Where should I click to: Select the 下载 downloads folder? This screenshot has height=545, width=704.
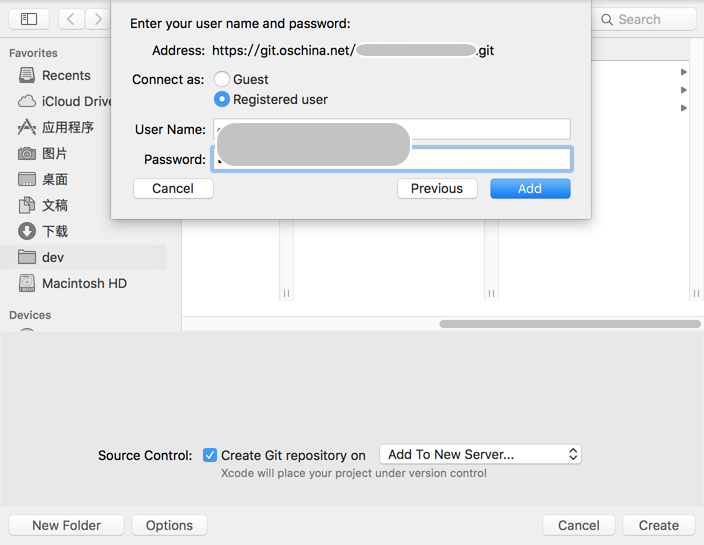54,231
